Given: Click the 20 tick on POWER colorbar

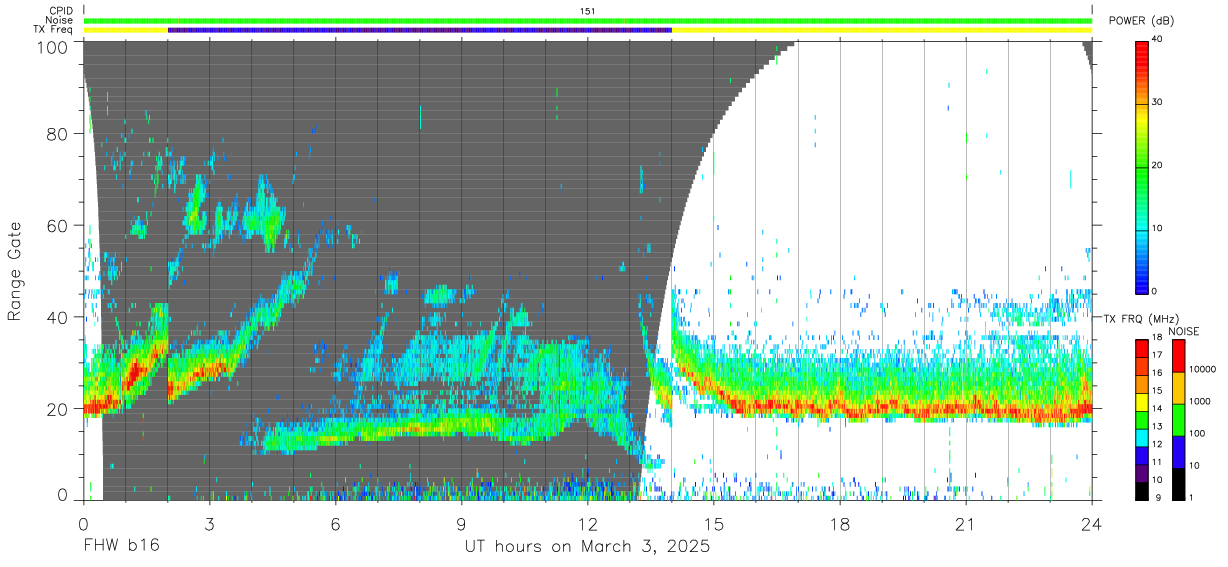Looking at the screenshot, I should [1158, 166].
